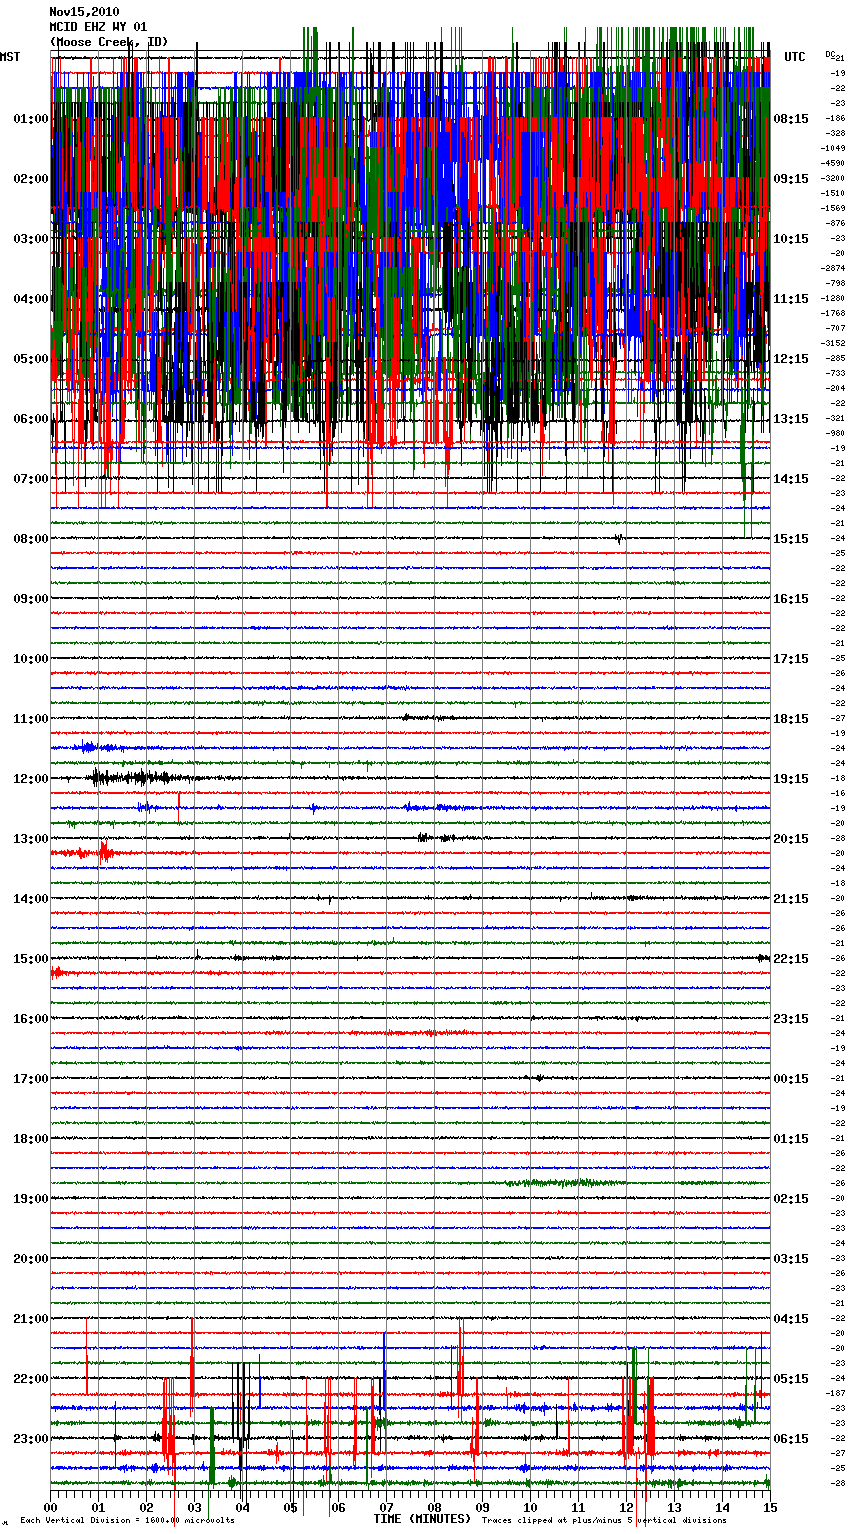
Task: Click the DC offset value "-3200"
Action: 833,178
